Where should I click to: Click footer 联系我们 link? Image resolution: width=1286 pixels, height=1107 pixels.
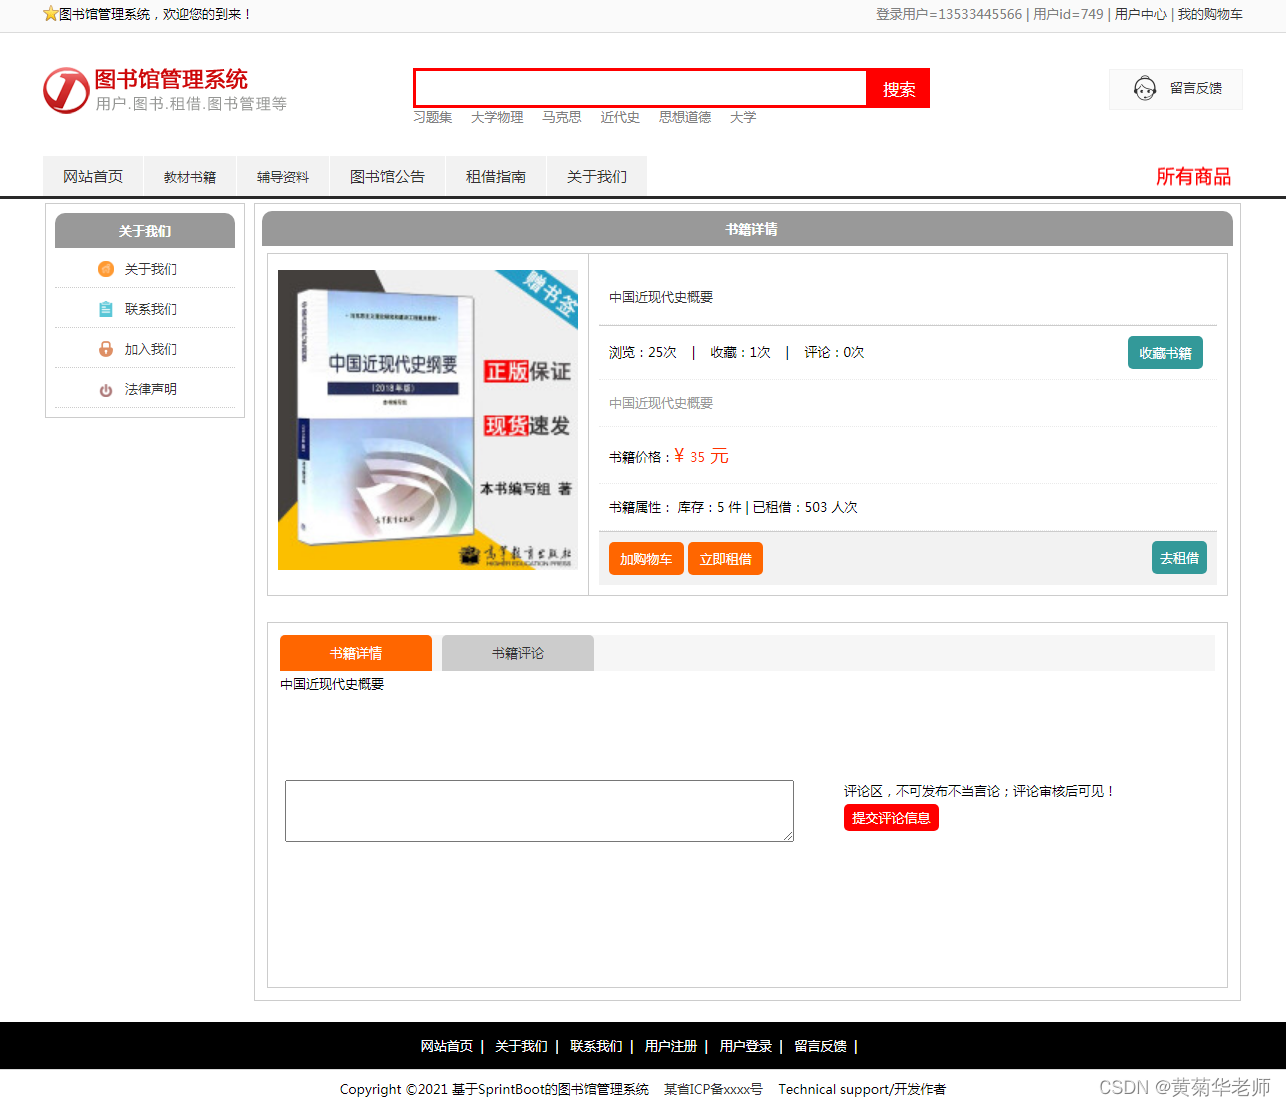click(x=596, y=1046)
